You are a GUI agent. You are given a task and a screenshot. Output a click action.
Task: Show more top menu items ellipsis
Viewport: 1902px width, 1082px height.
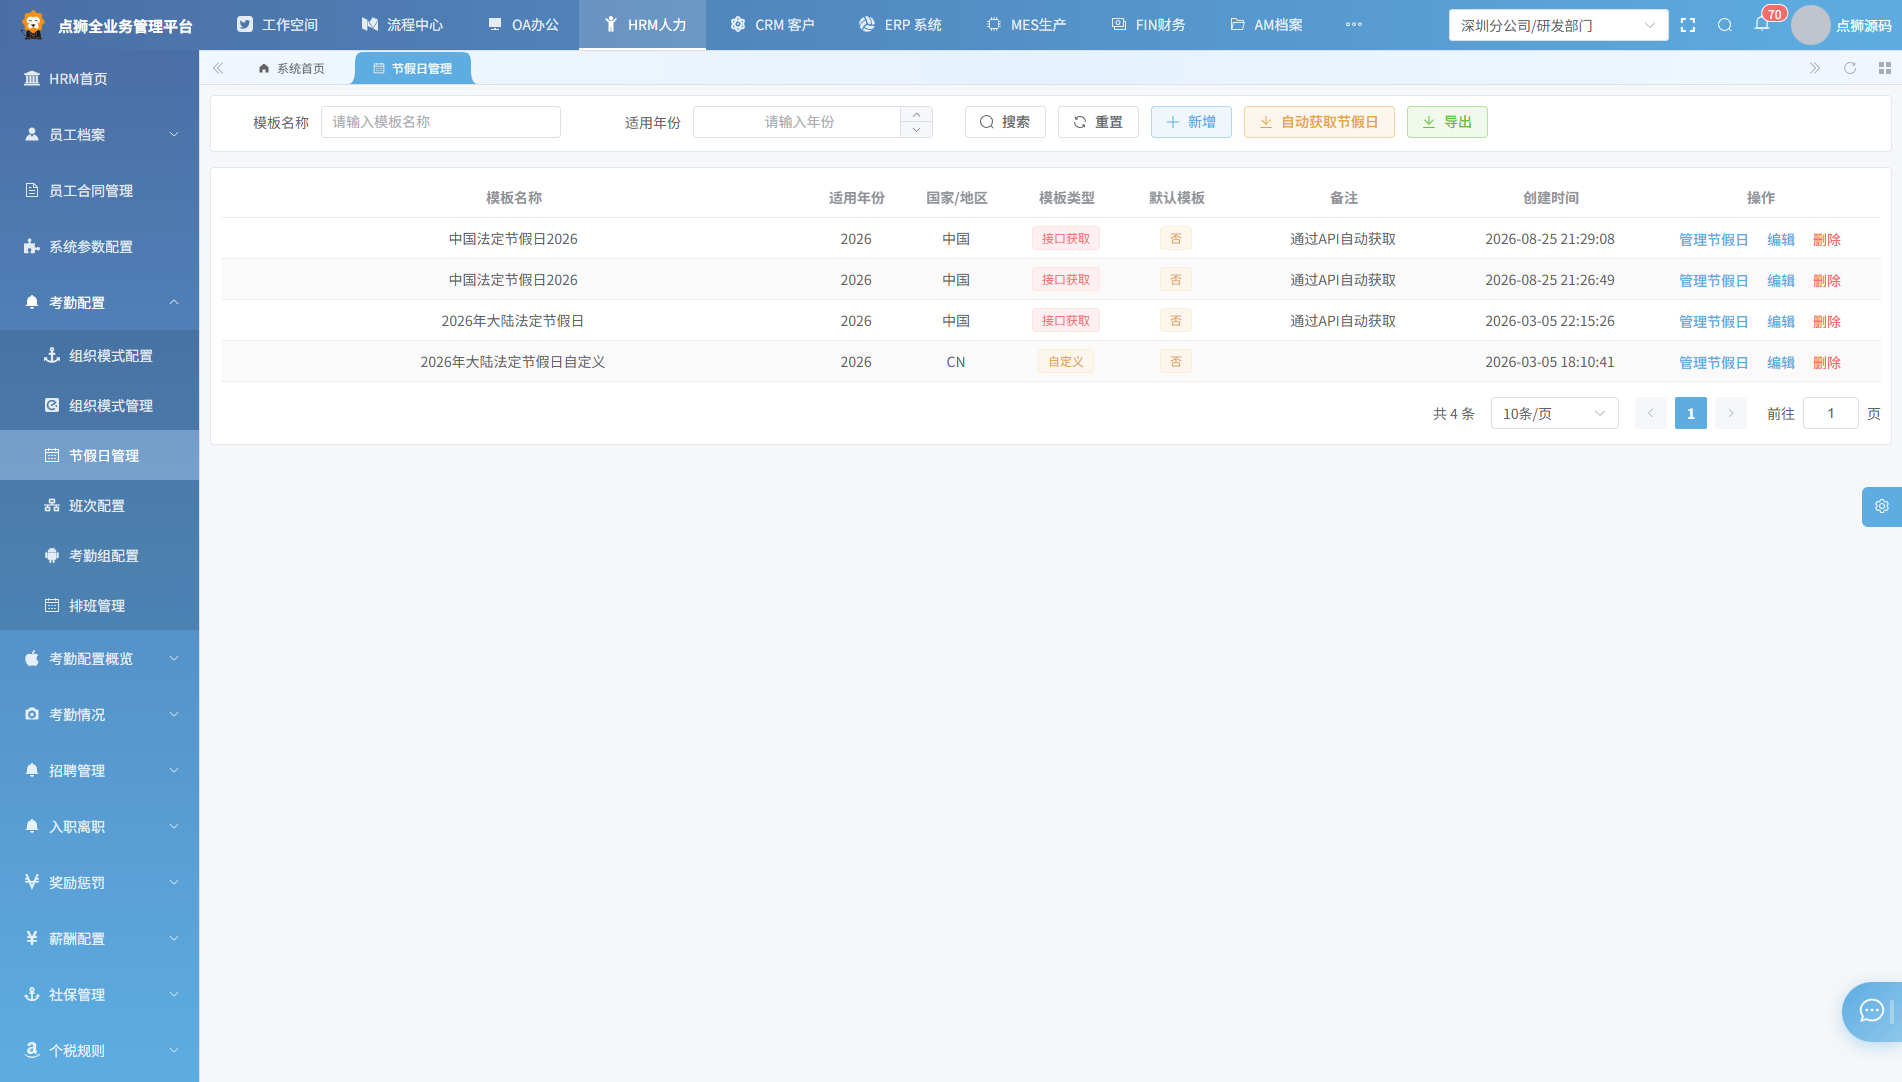click(1354, 24)
